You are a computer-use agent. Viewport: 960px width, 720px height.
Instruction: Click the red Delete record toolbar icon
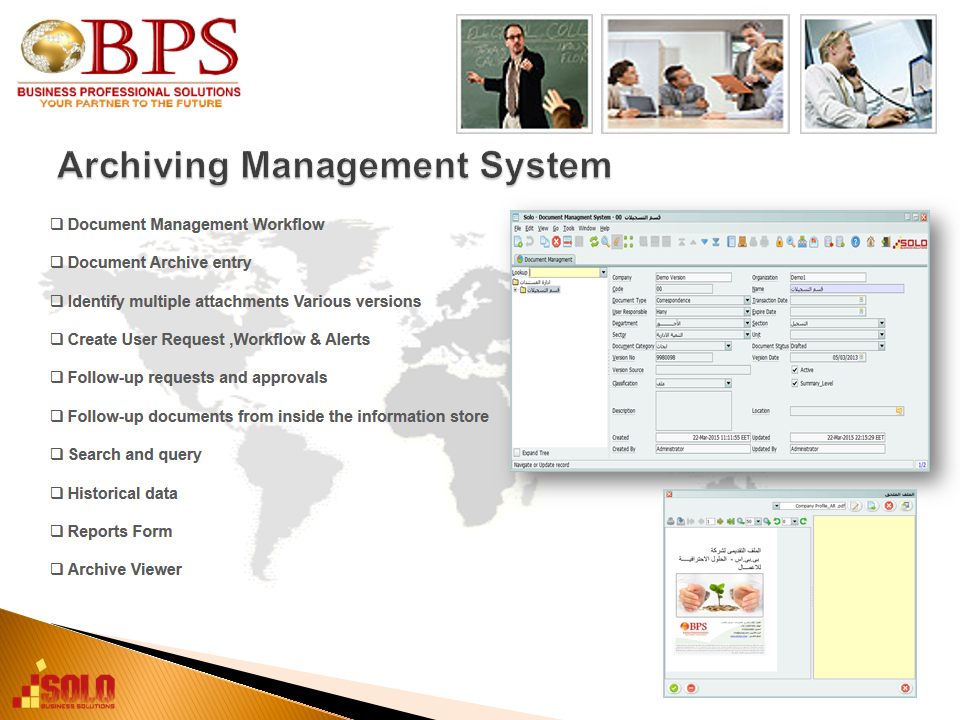[x=556, y=242]
